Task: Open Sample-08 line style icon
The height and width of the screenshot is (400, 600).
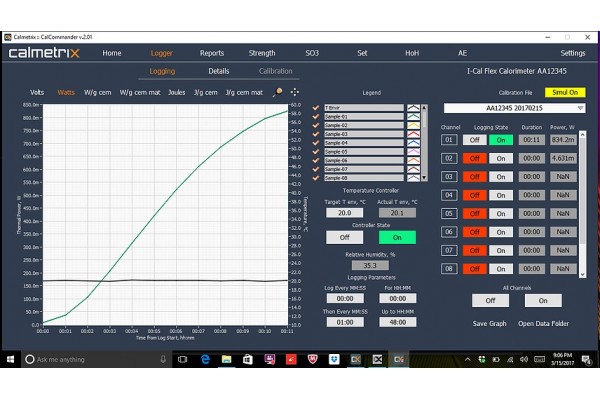Action: [x=413, y=178]
